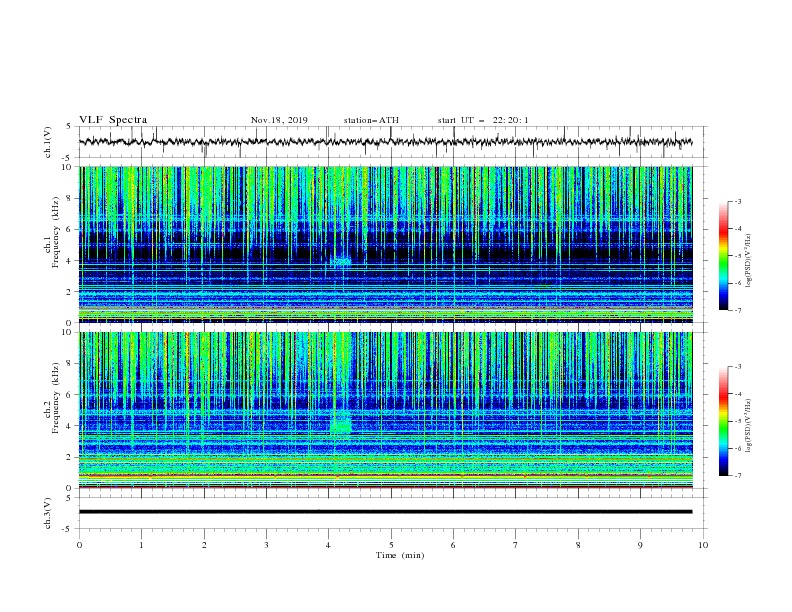Click time axis tick label "9"
The height and width of the screenshot is (612, 792).
click(640, 545)
